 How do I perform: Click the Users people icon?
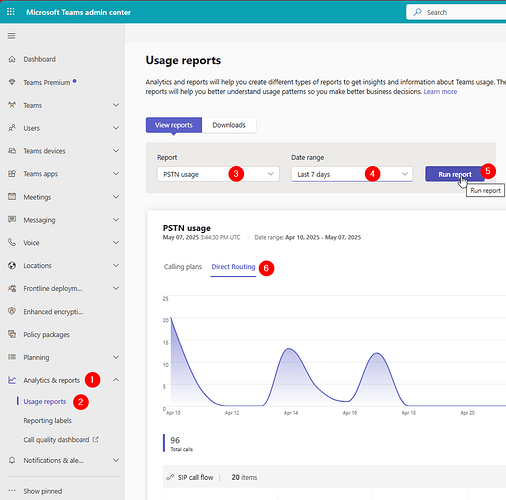[12, 128]
